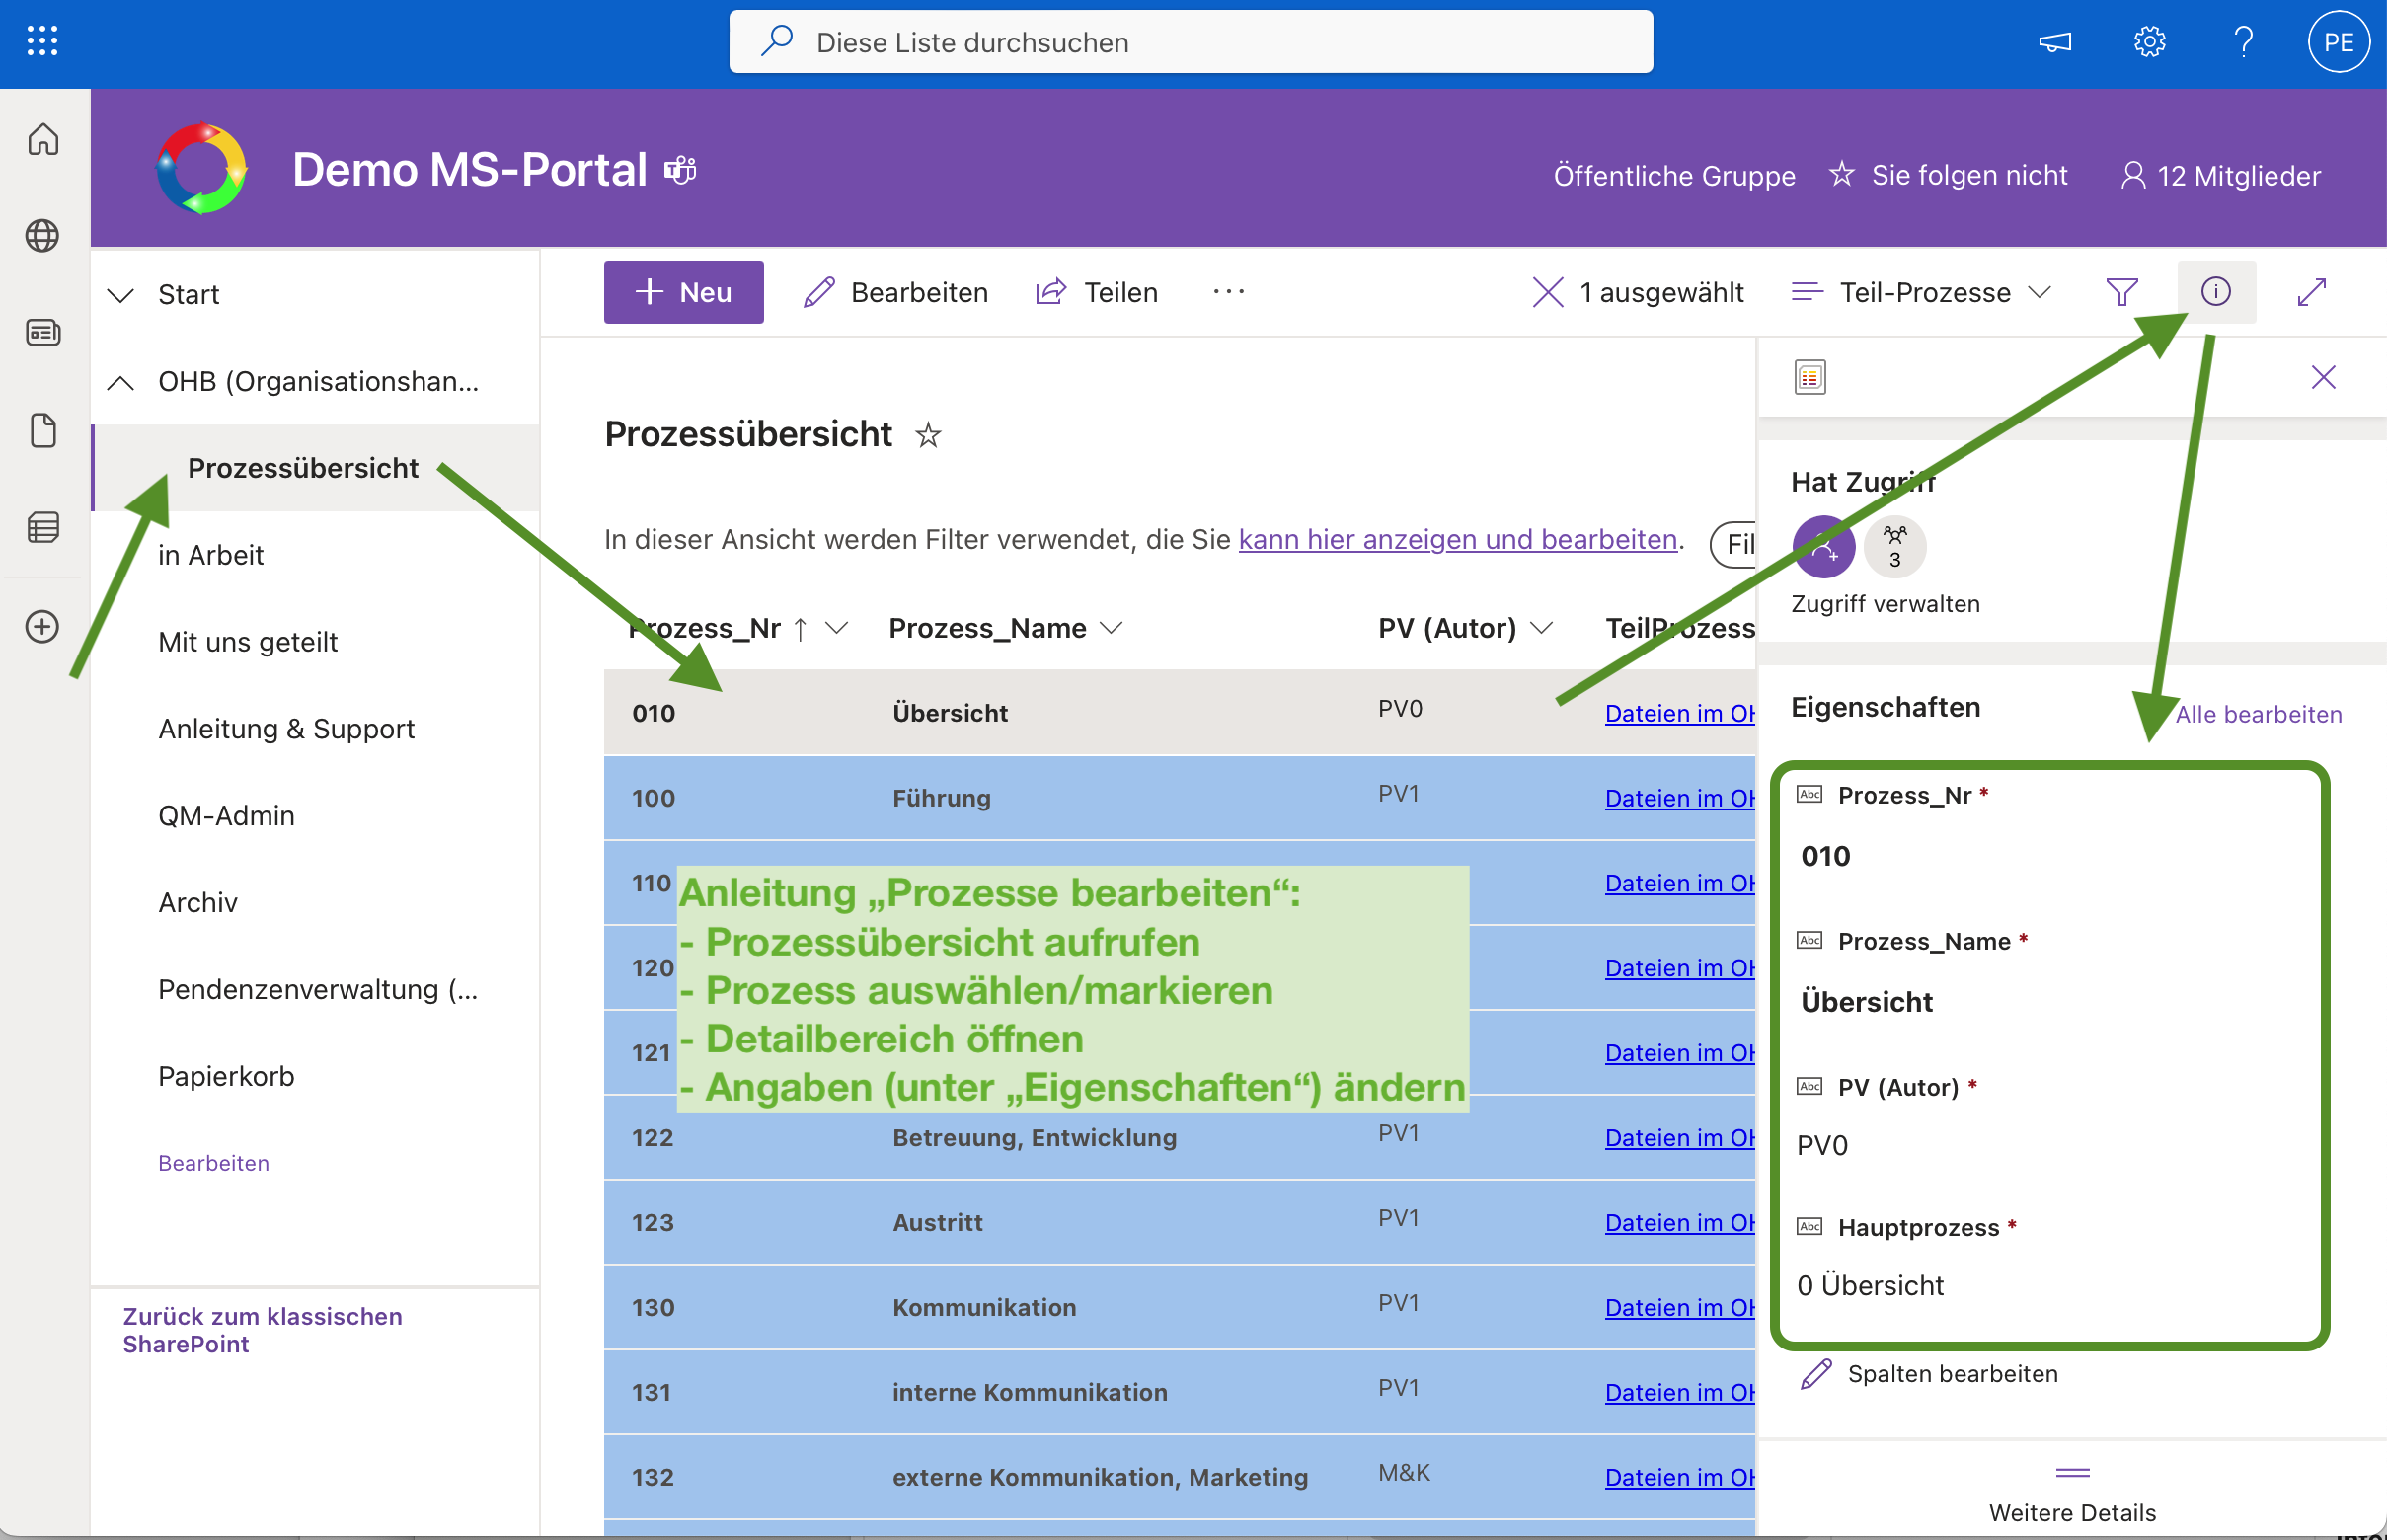The image size is (2387, 1540).
Task: Open the app launcher waffle icon
Action: (x=42, y=41)
